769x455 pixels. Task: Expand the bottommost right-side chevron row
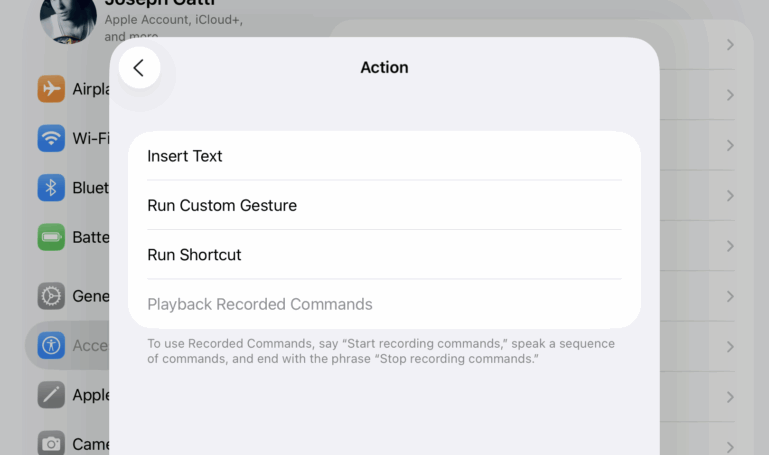[730, 447]
